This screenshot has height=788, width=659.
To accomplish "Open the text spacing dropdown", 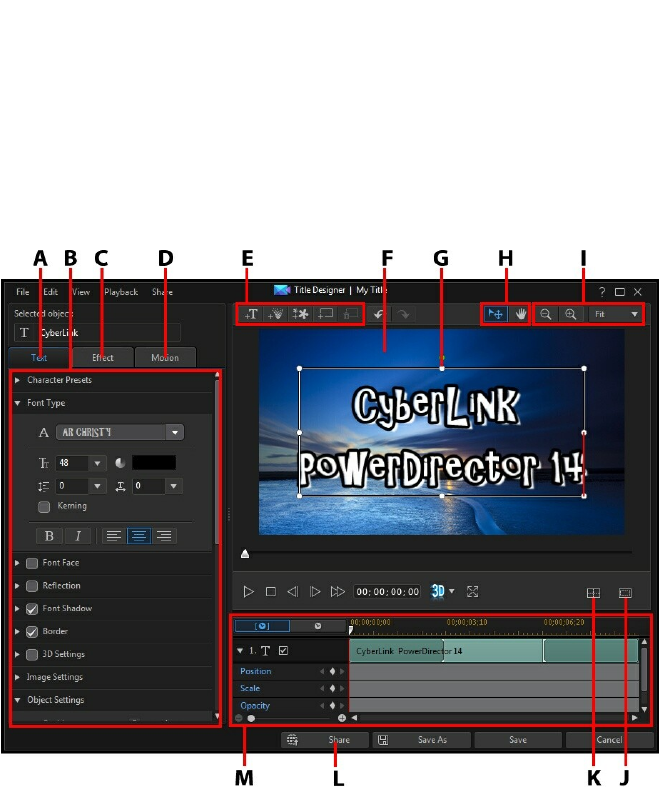I will tap(173, 486).
